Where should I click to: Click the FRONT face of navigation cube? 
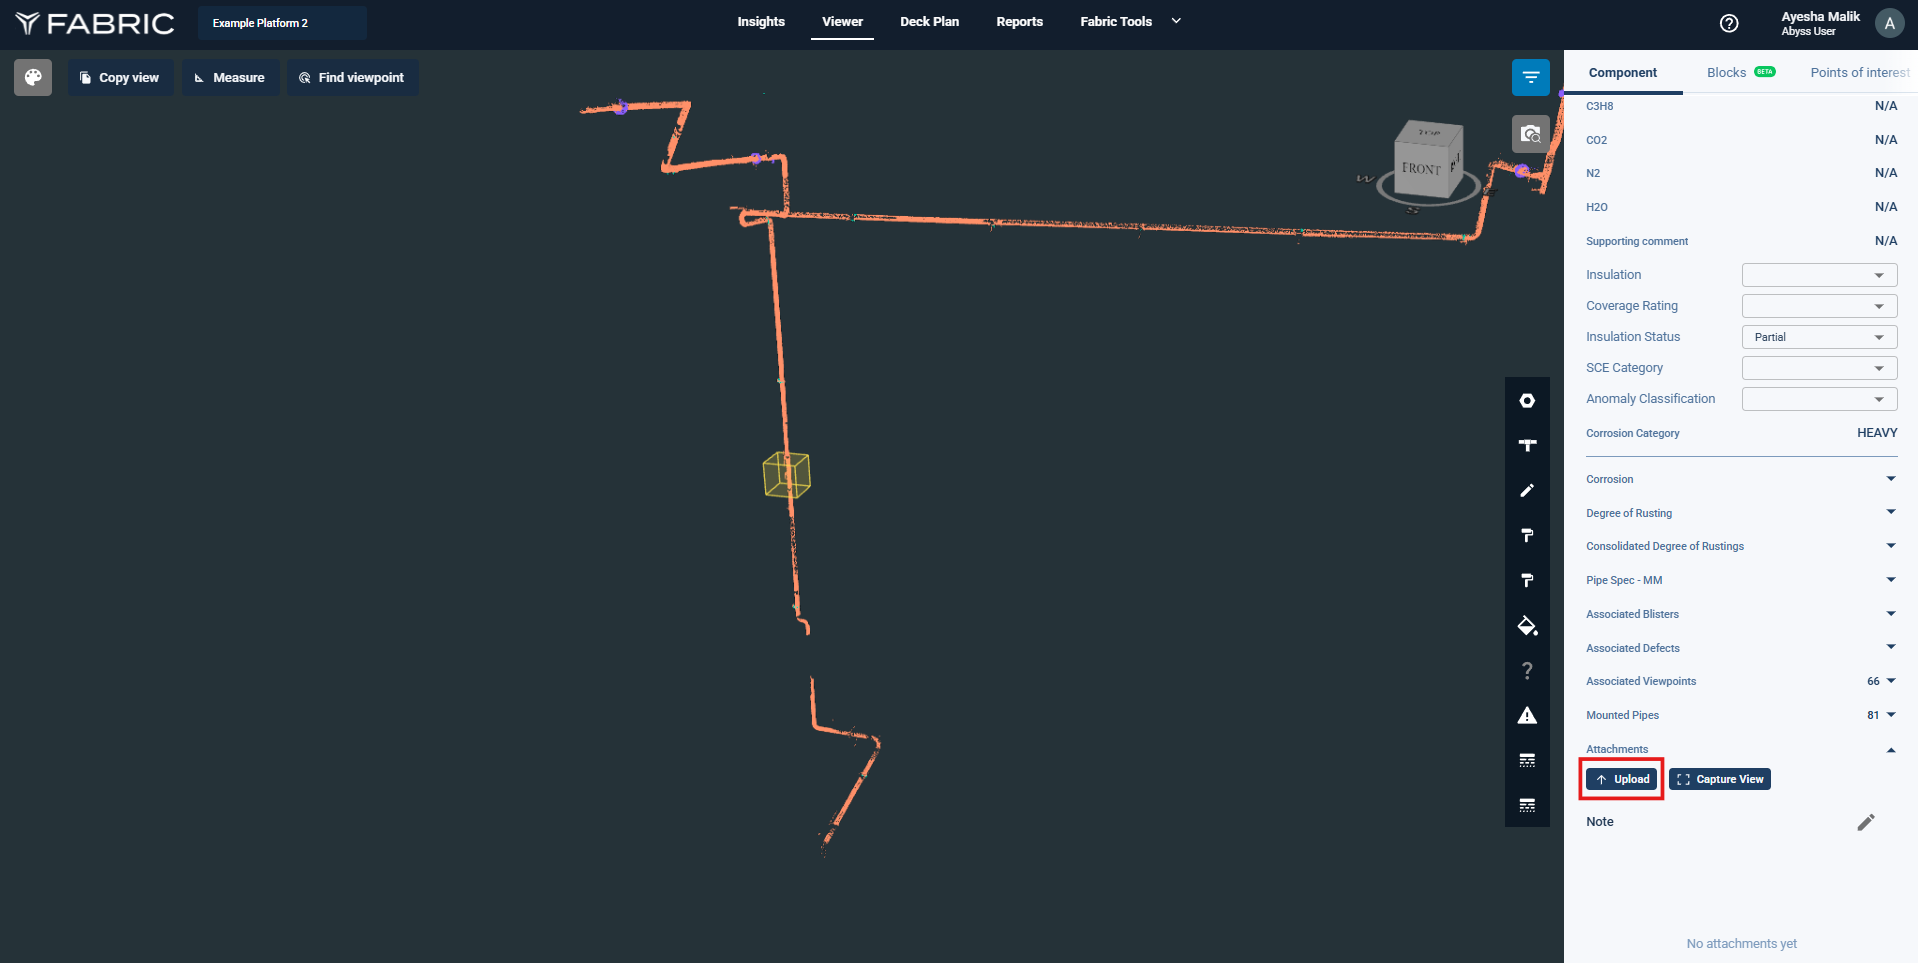pos(1421,168)
